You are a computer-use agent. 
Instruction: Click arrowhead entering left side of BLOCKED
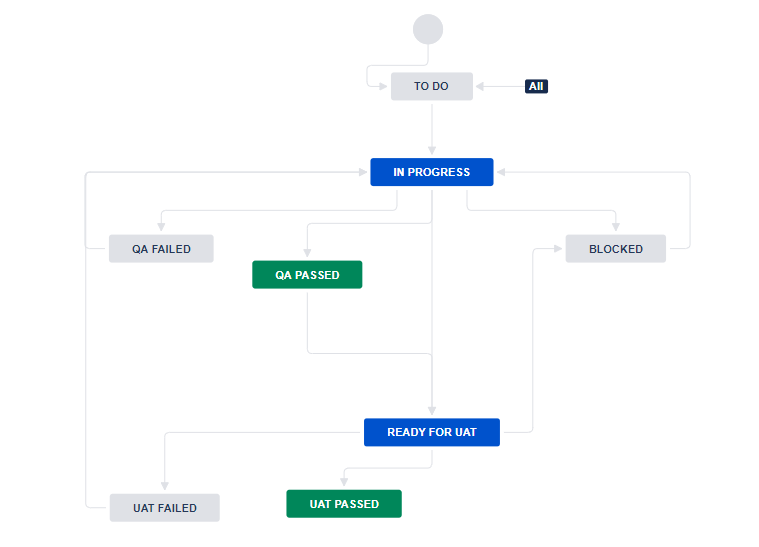[559, 249]
